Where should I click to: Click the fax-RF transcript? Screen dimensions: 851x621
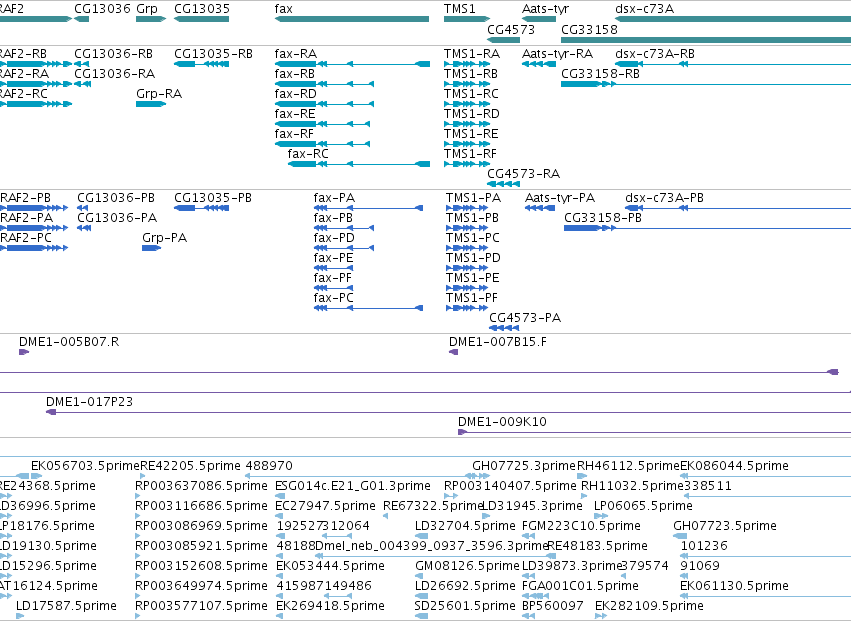294,134
